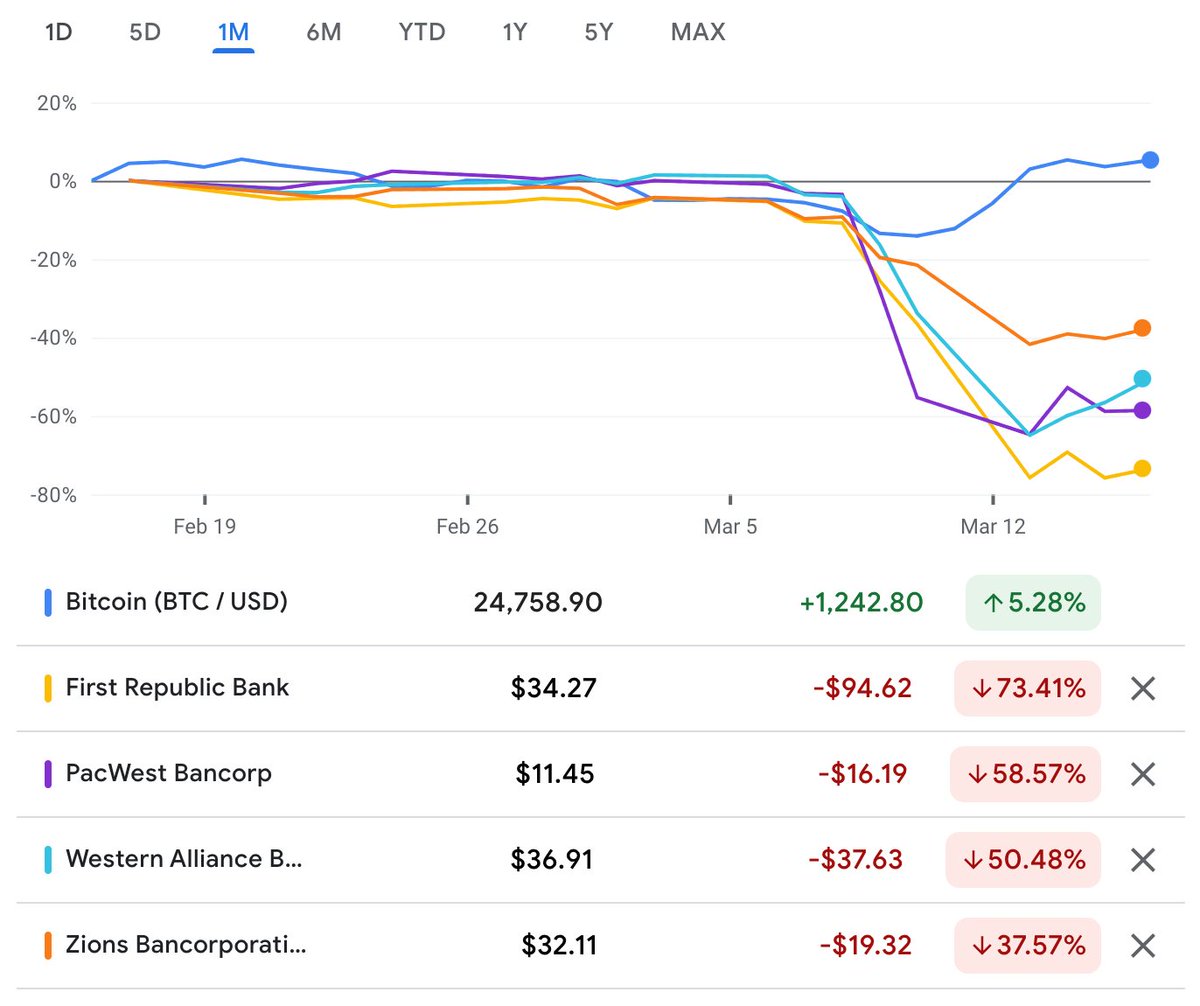Click First Republic down 73.41% badge
Screen dimensions: 1200x1006
1027,688
